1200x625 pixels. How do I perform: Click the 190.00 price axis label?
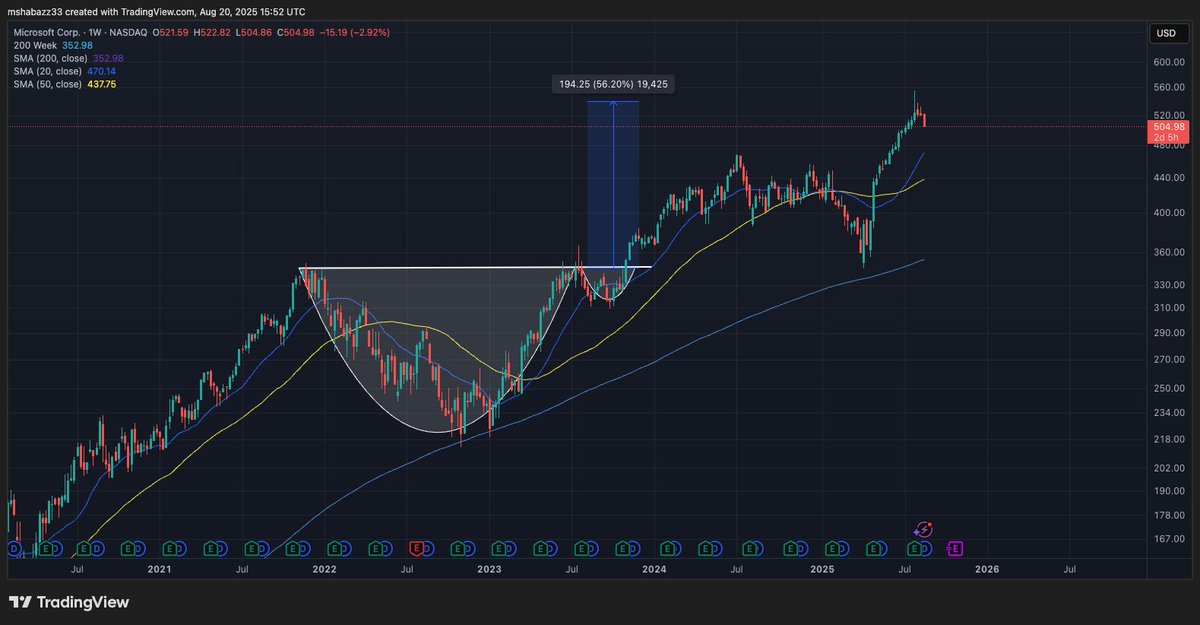coord(1168,491)
